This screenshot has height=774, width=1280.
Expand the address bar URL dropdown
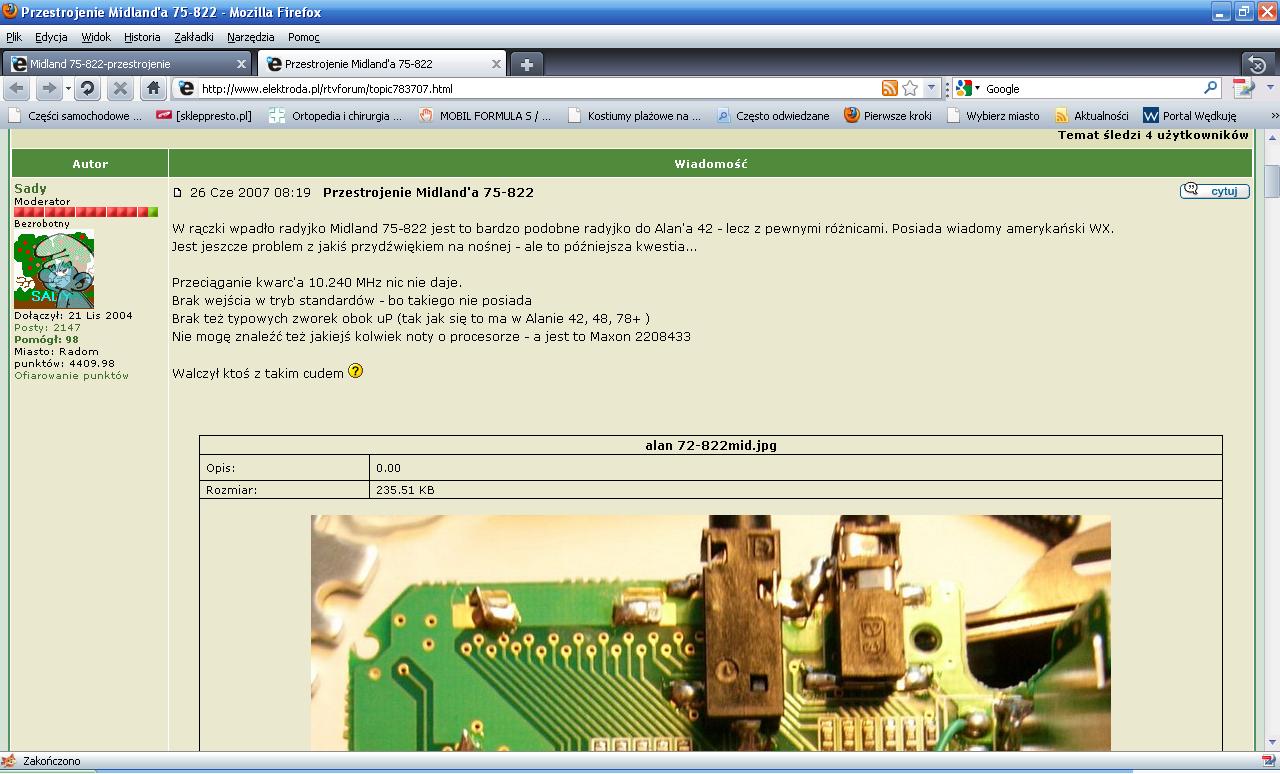point(931,88)
